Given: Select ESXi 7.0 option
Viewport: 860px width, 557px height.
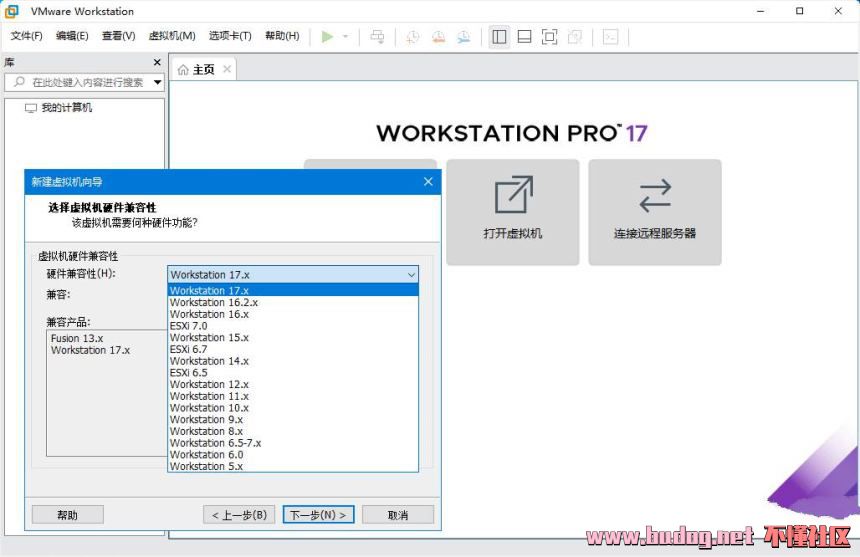Looking at the screenshot, I should 293,326.
